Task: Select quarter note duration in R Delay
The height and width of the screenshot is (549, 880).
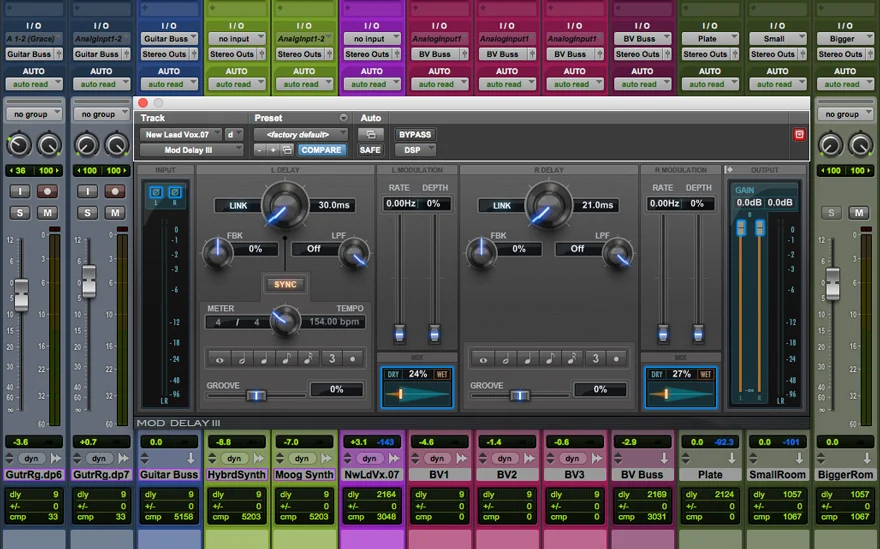Action: coord(528,359)
